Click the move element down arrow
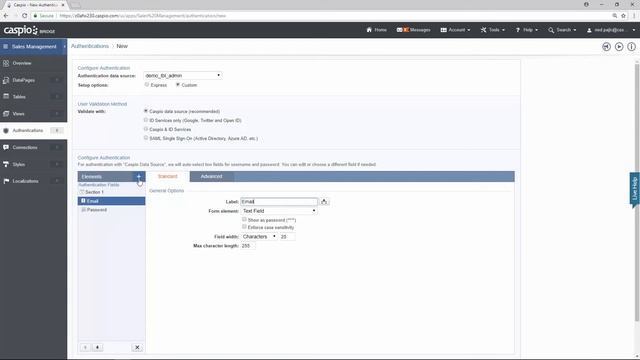 (98, 347)
